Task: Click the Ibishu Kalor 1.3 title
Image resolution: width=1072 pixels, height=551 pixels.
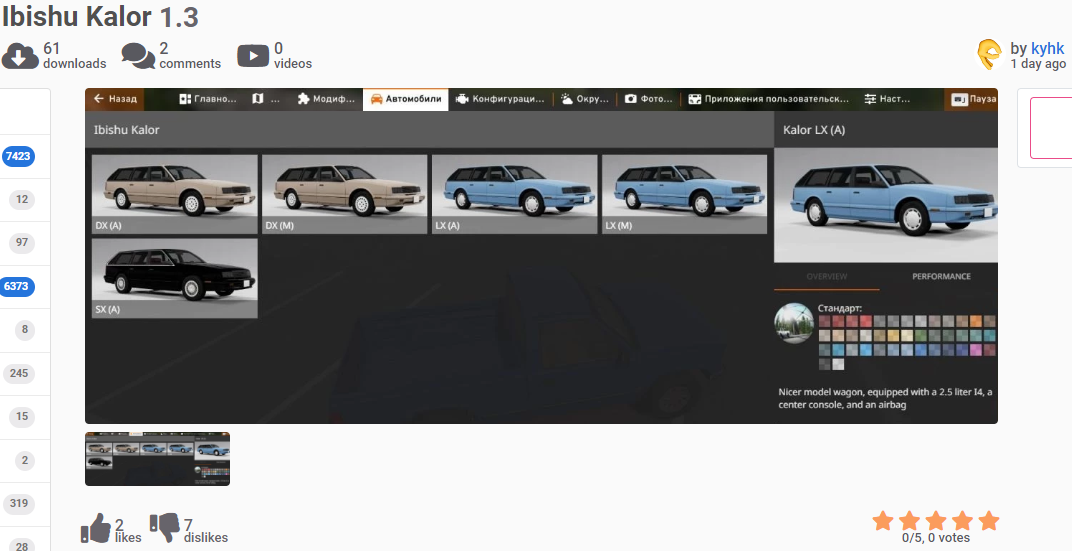Action: coord(100,17)
